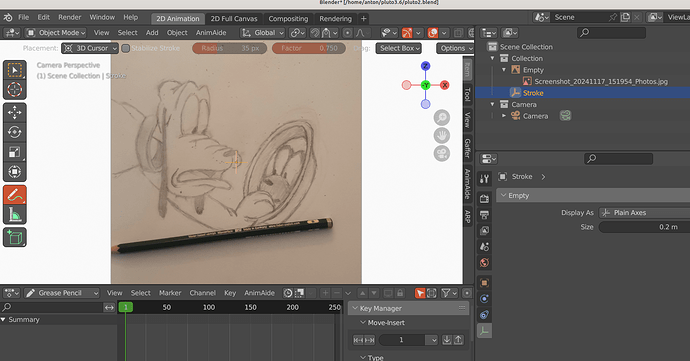Switch to the Compositing workspace tab
The width and height of the screenshot is (690, 361).
[288, 18]
